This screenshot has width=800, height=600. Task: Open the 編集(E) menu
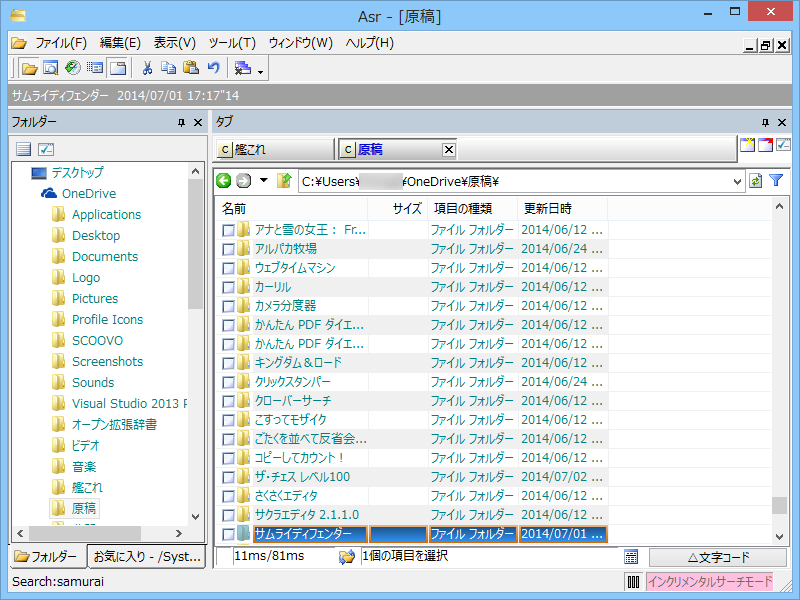(120, 43)
